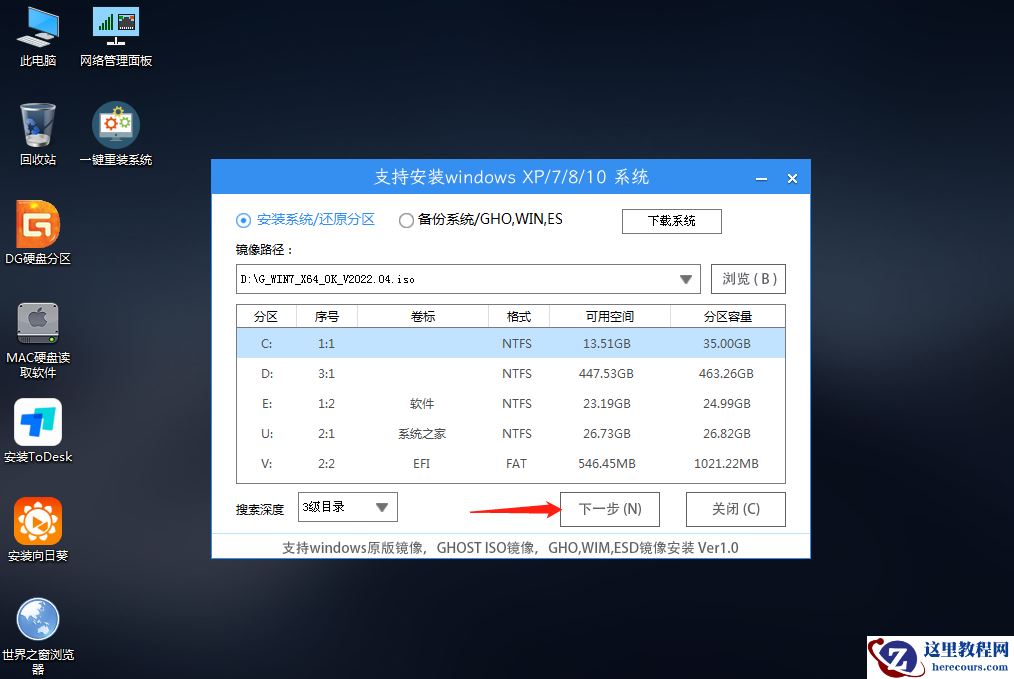Click 下一步(N) to proceed
Viewport: 1014px width, 679px height.
pyautogui.click(x=609, y=509)
